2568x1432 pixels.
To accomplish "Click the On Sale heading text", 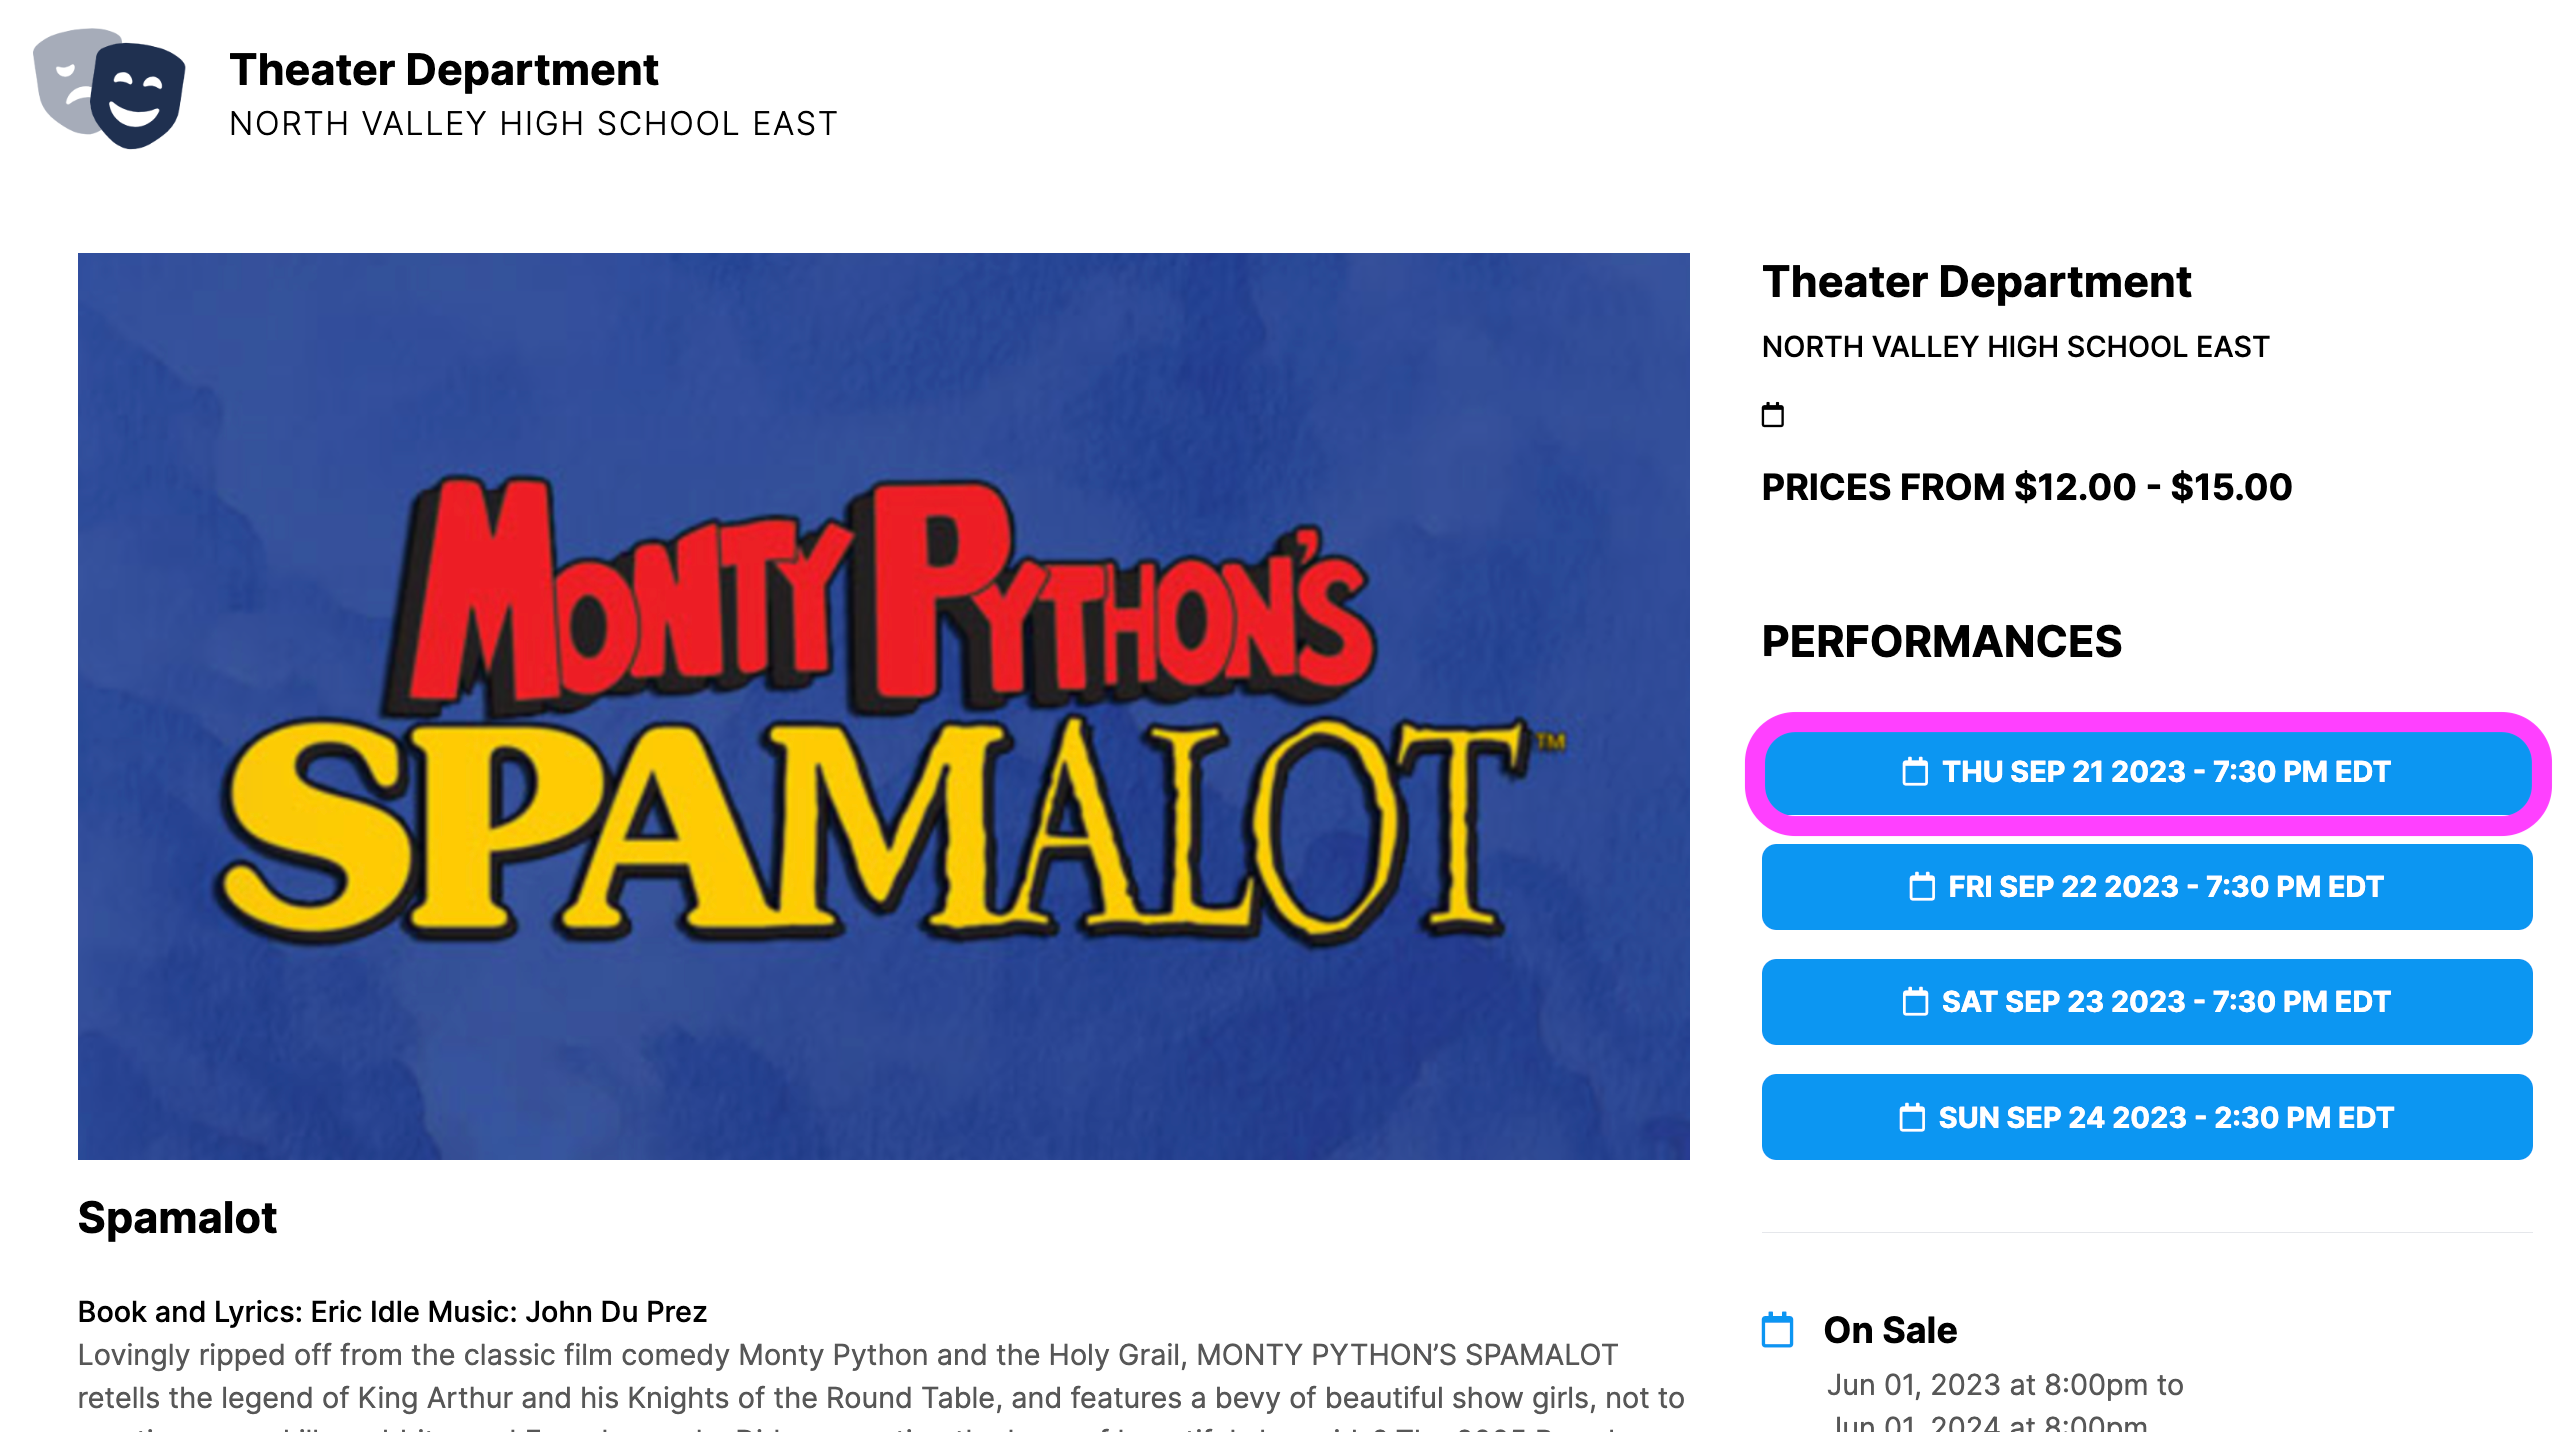I will (x=1890, y=1330).
